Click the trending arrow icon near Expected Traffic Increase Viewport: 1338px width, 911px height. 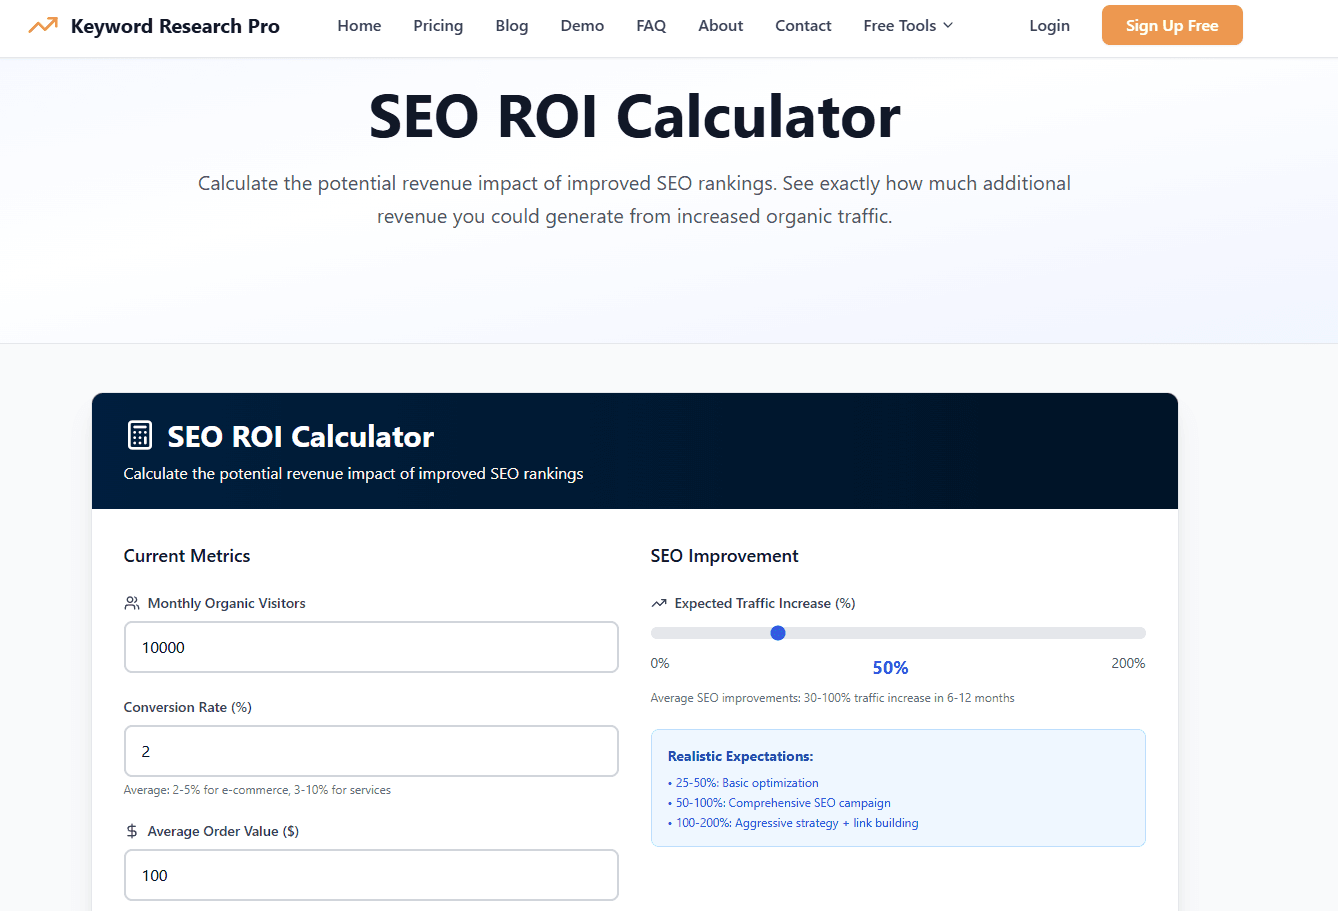point(659,602)
